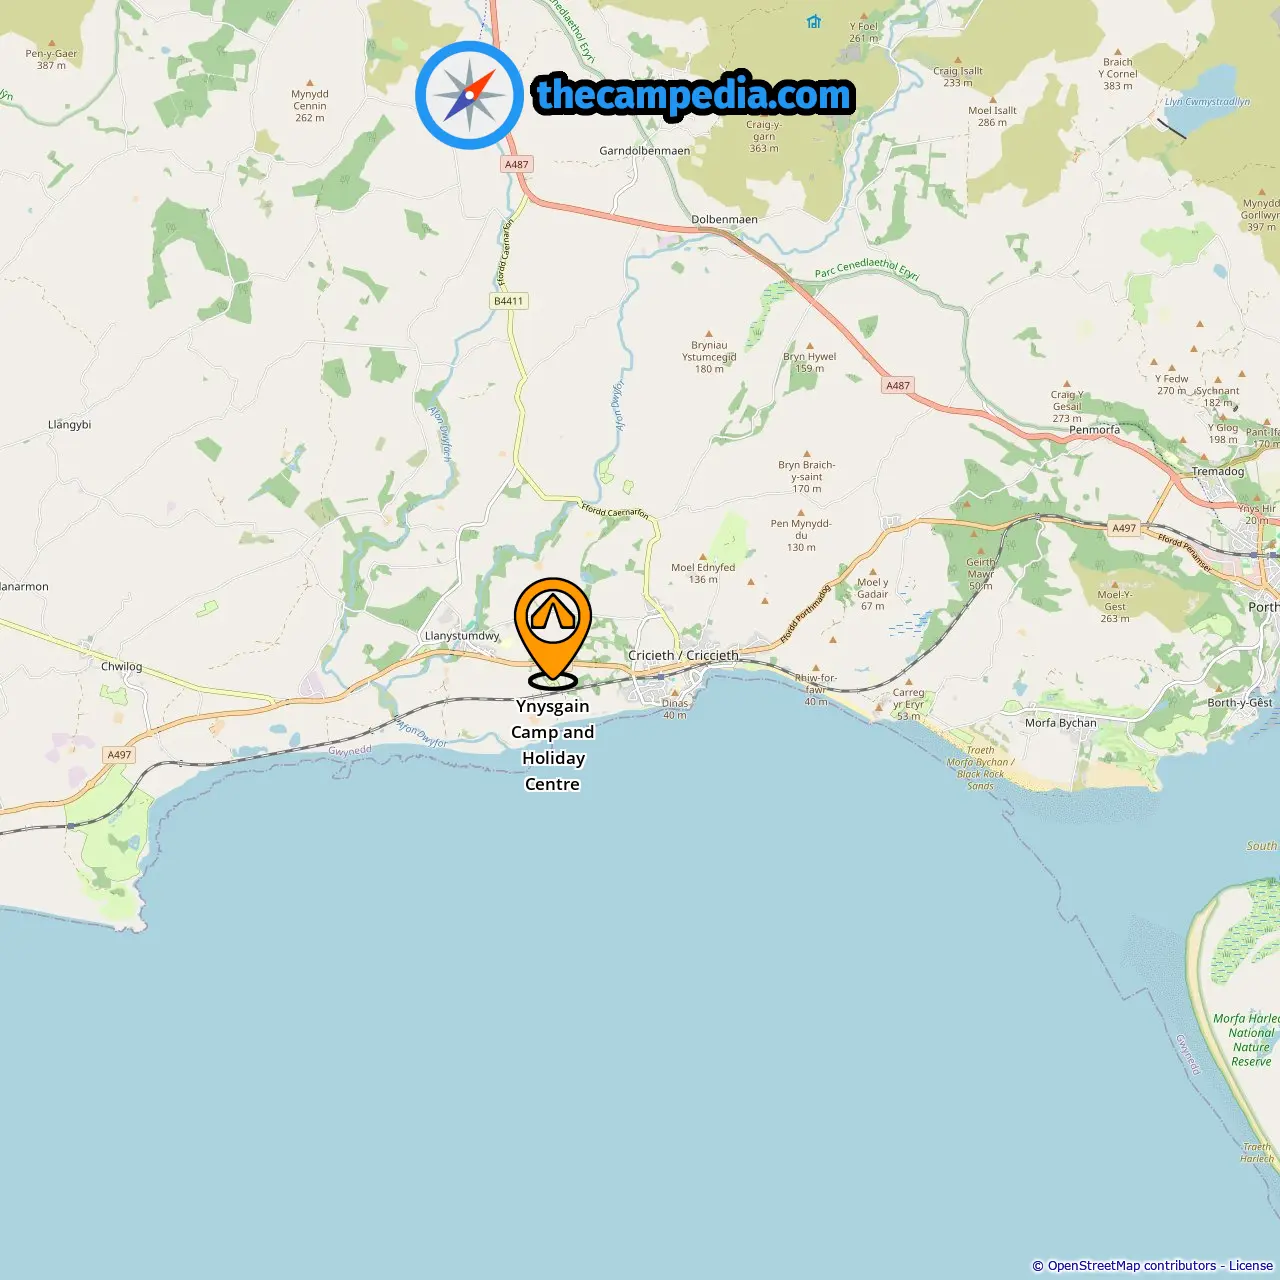Click the Mynydd Cennin peak marker
The height and width of the screenshot is (1280, 1280).
[x=310, y=83]
